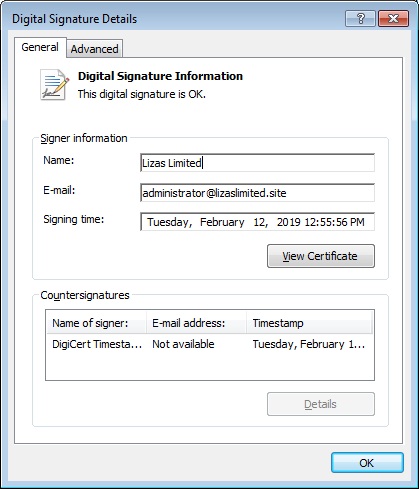Click the empty area of countersignatures list
Viewport: 419px width, 489px height.
coord(210,366)
